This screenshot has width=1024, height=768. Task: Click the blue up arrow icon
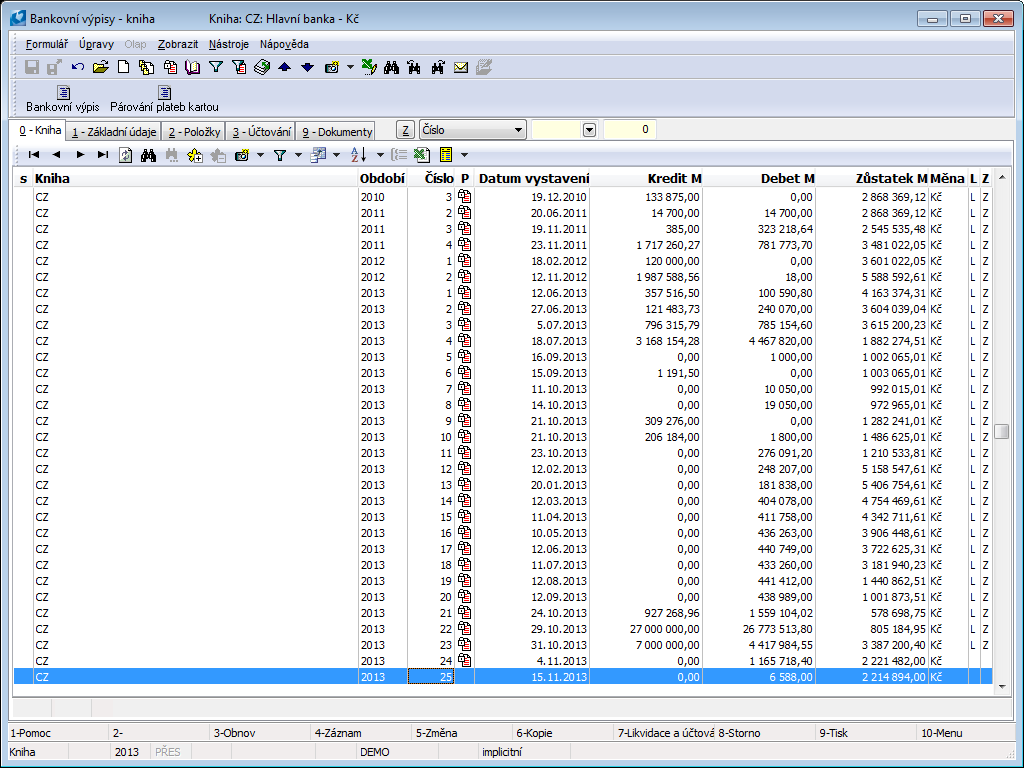[x=284, y=67]
